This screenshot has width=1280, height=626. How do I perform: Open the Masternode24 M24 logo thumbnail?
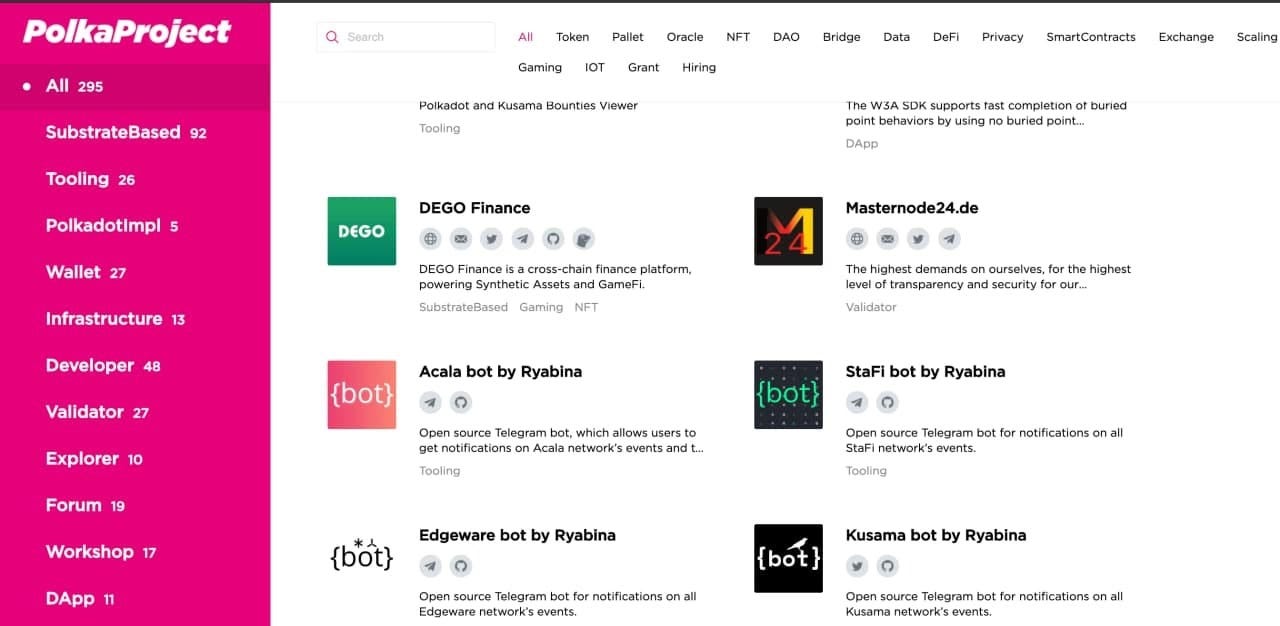[x=788, y=231]
